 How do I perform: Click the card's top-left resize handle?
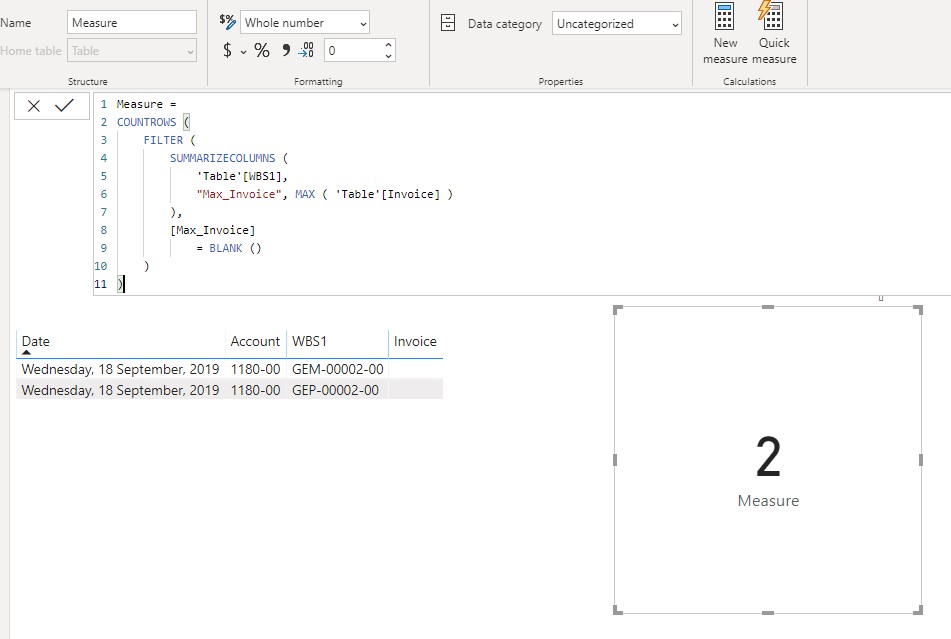tap(617, 309)
